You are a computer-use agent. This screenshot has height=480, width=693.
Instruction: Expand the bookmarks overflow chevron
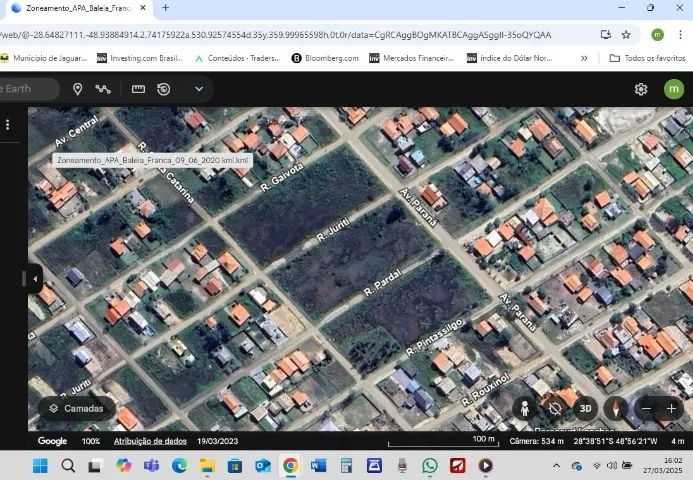pyautogui.click(x=584, y=58)
